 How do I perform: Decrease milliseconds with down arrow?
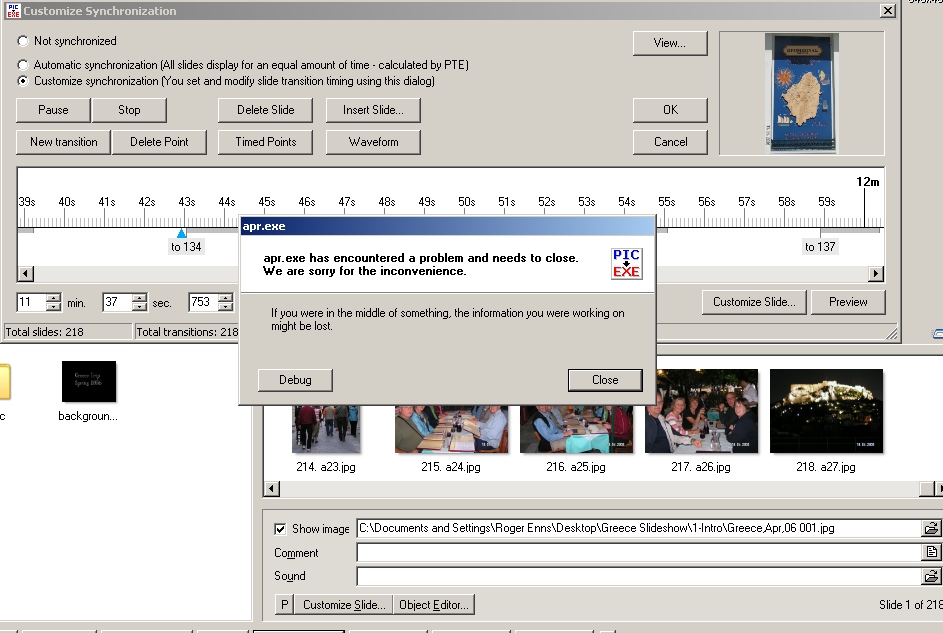[226, 307]
